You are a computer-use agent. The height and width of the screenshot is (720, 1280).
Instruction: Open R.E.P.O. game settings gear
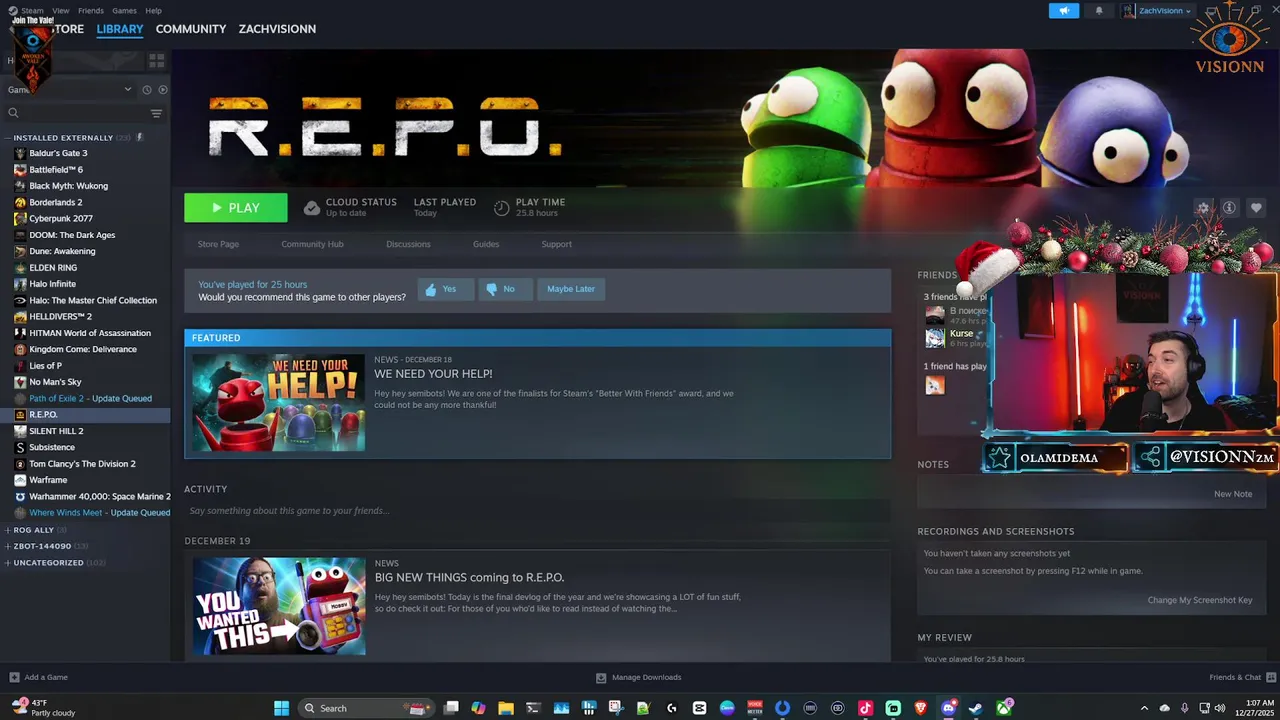pos(1203,208)
